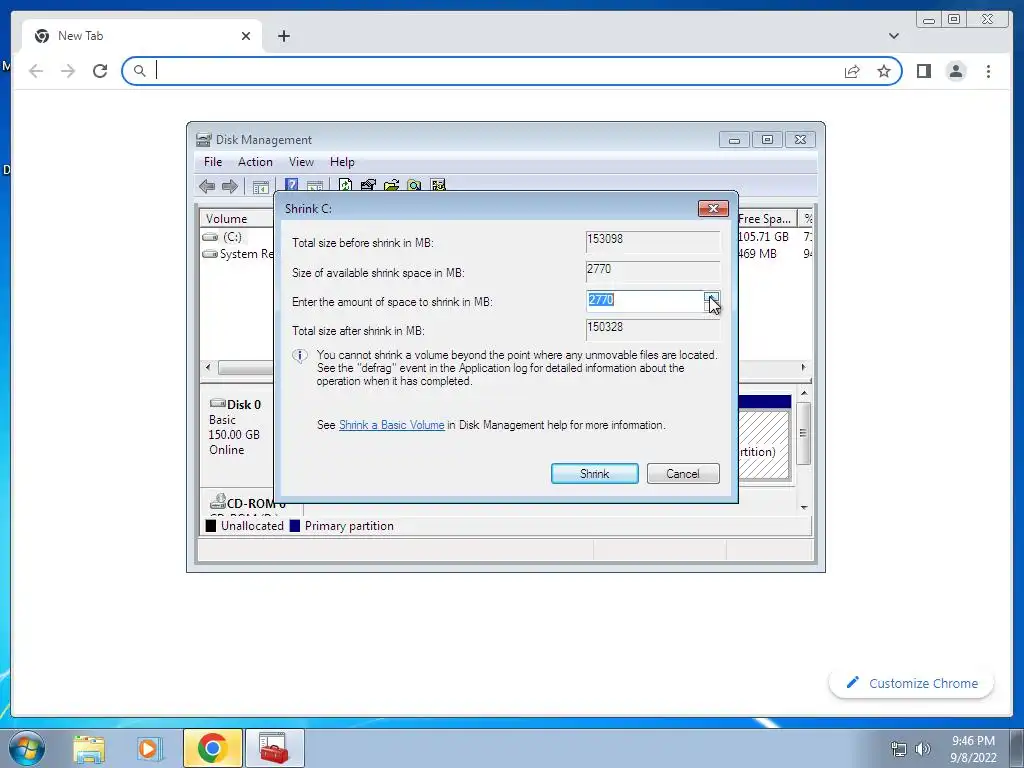1024x768 pixels.
Task: Open Chrome three-dot menu
Action: click(x=988, y=71)
